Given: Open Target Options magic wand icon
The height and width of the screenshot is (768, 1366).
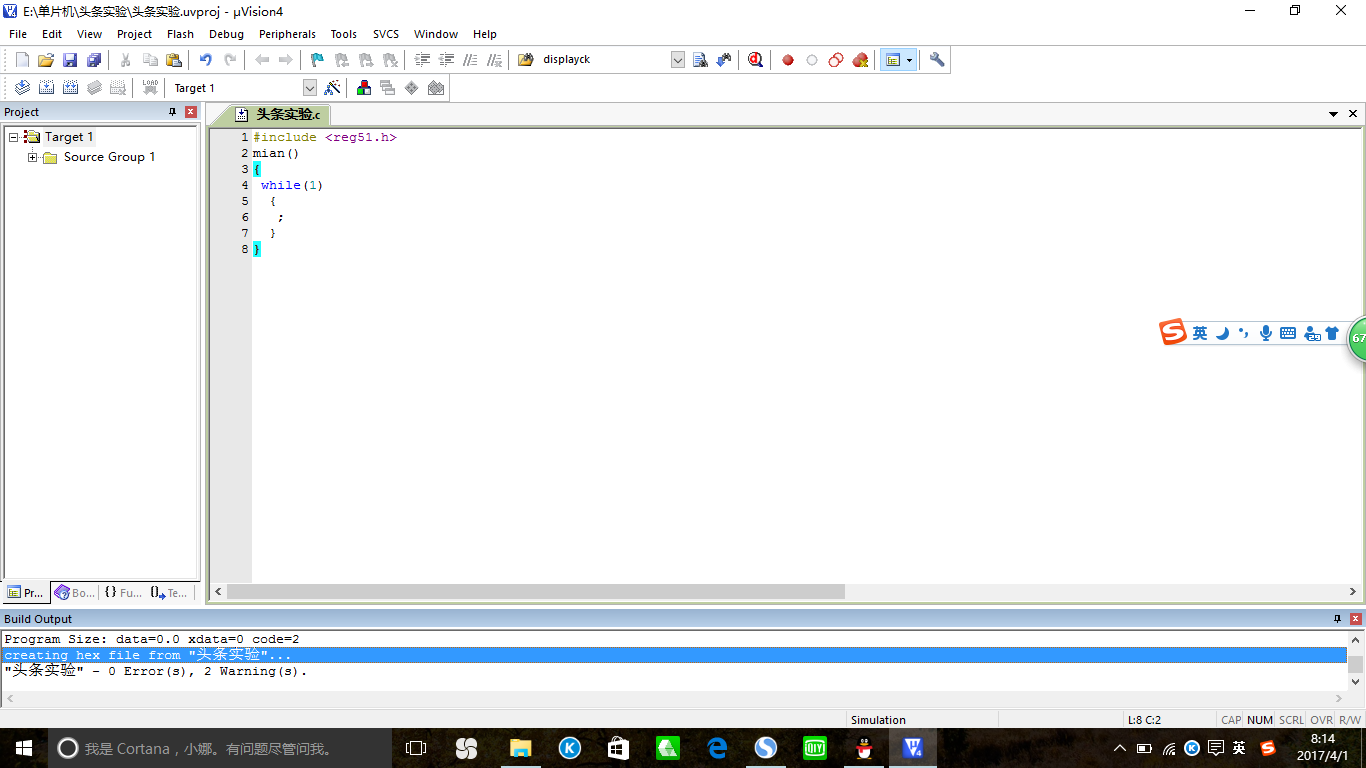Looking at the screenshot, I should [333, 88].
